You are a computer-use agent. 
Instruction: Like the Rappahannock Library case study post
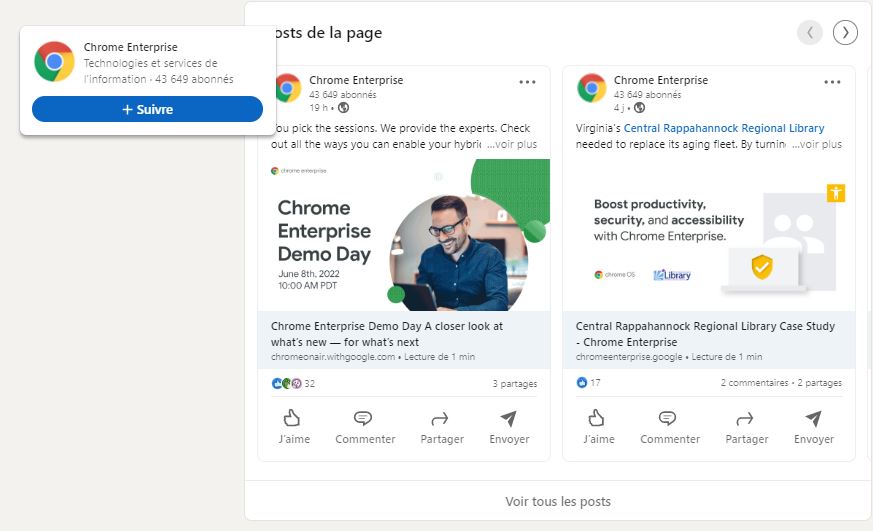pyautogui.click(x=598, y=427)
